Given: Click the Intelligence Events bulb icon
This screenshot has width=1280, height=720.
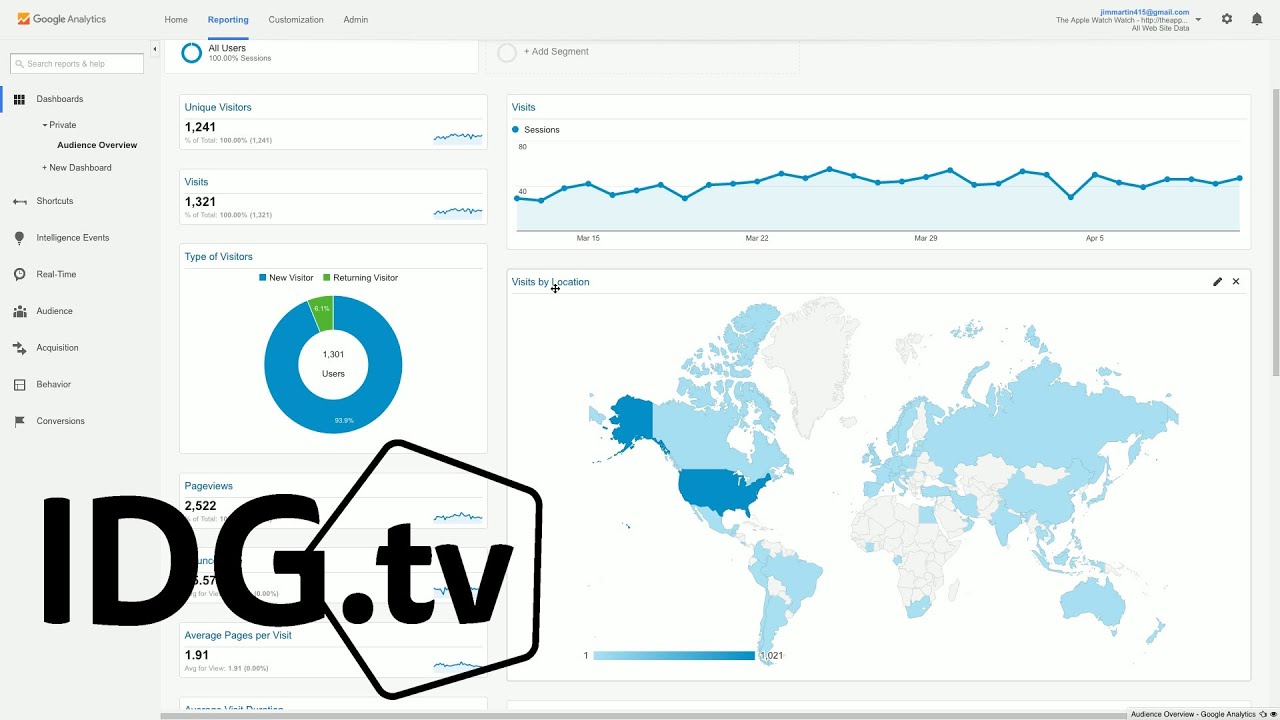Looking at the screenshot, I should (19, 238).
